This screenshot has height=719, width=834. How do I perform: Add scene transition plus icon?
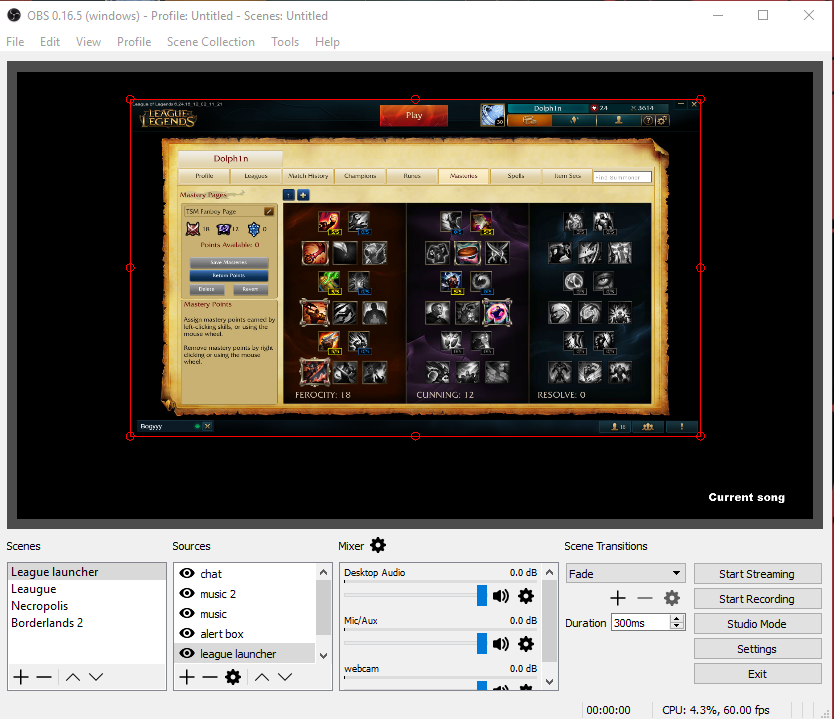[x=618, y=598]
